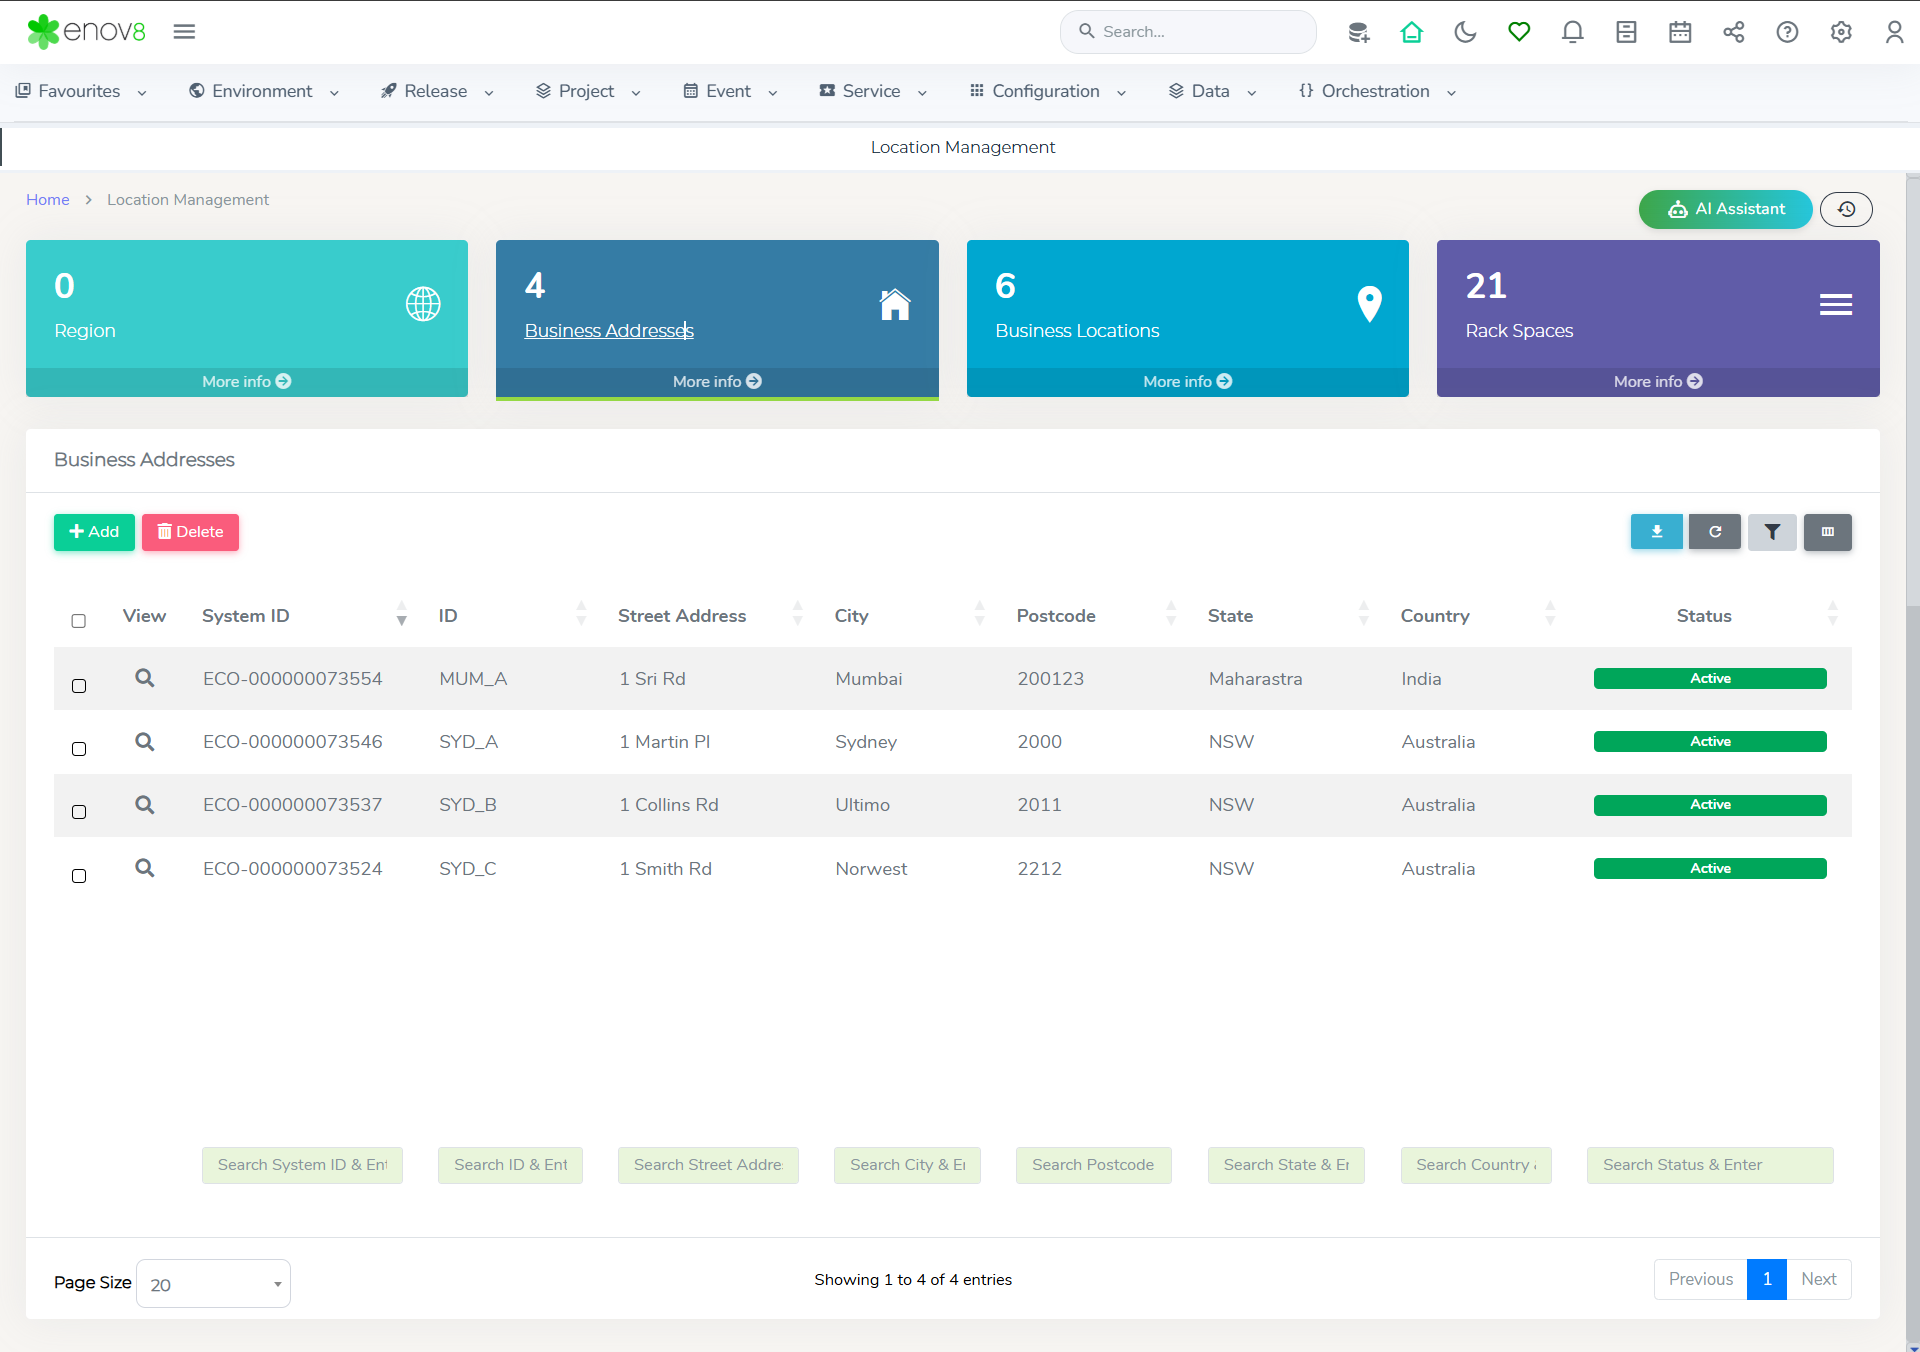Toggle the hamburger sidebar menu icon
This screenshot has width=1920, height=1352.
click(184, 32)
